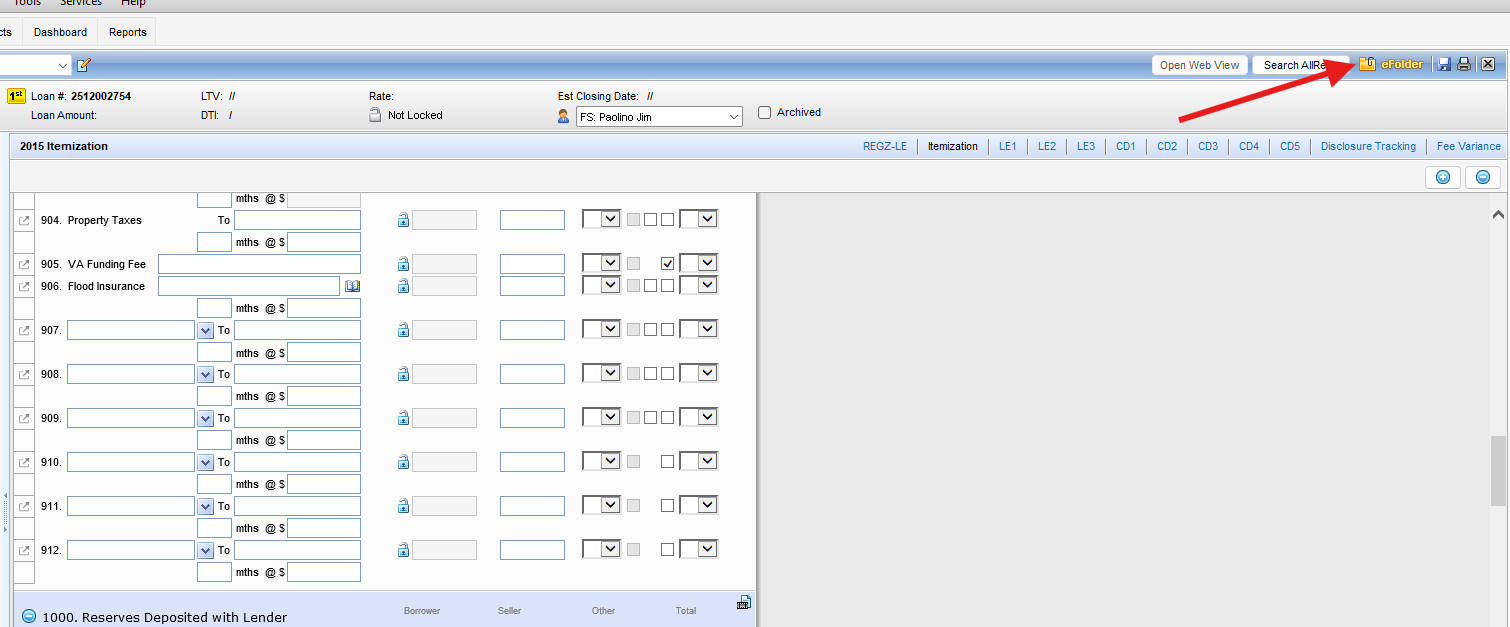The width and height of the screenshot is (1510, 627).
Task: Click the zoom out minus button
Action: pos(1483,177)
